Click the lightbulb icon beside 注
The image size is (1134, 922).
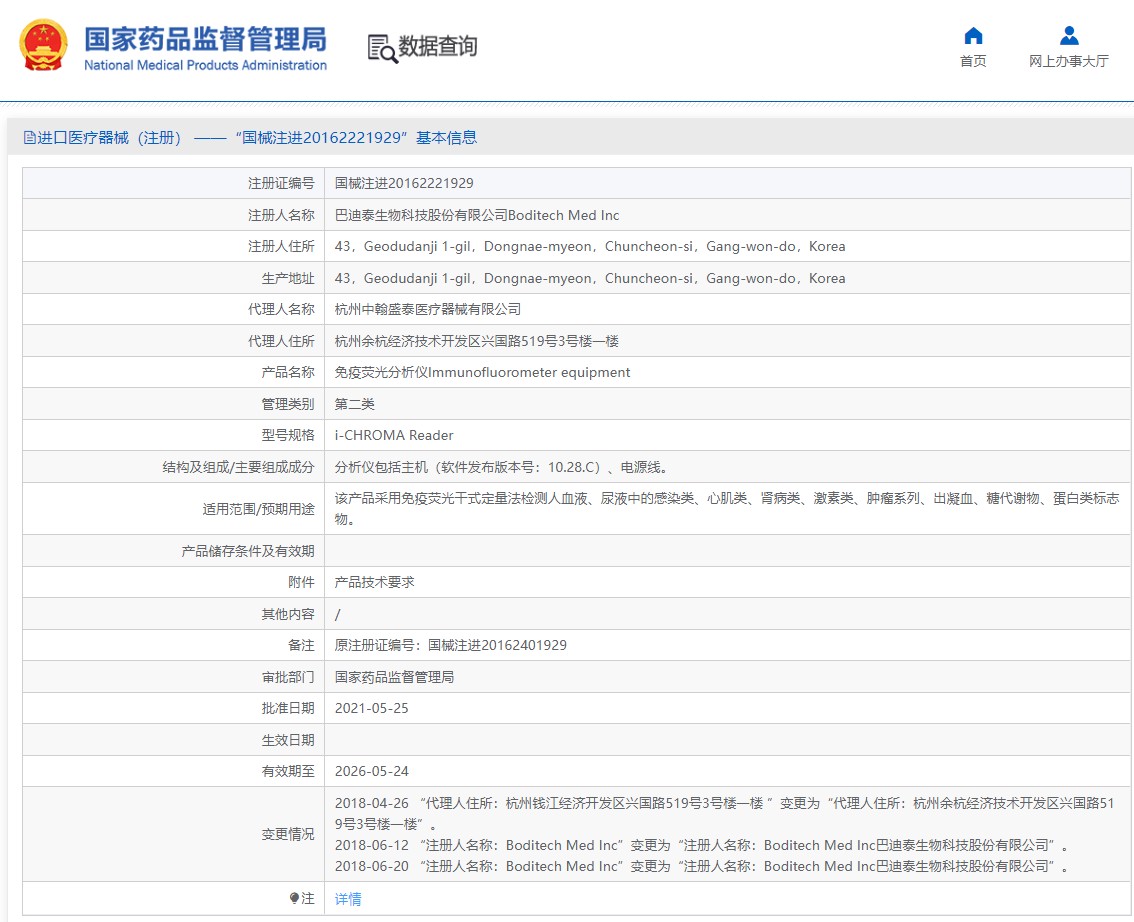pyautogui.click(x=294, y=898)
